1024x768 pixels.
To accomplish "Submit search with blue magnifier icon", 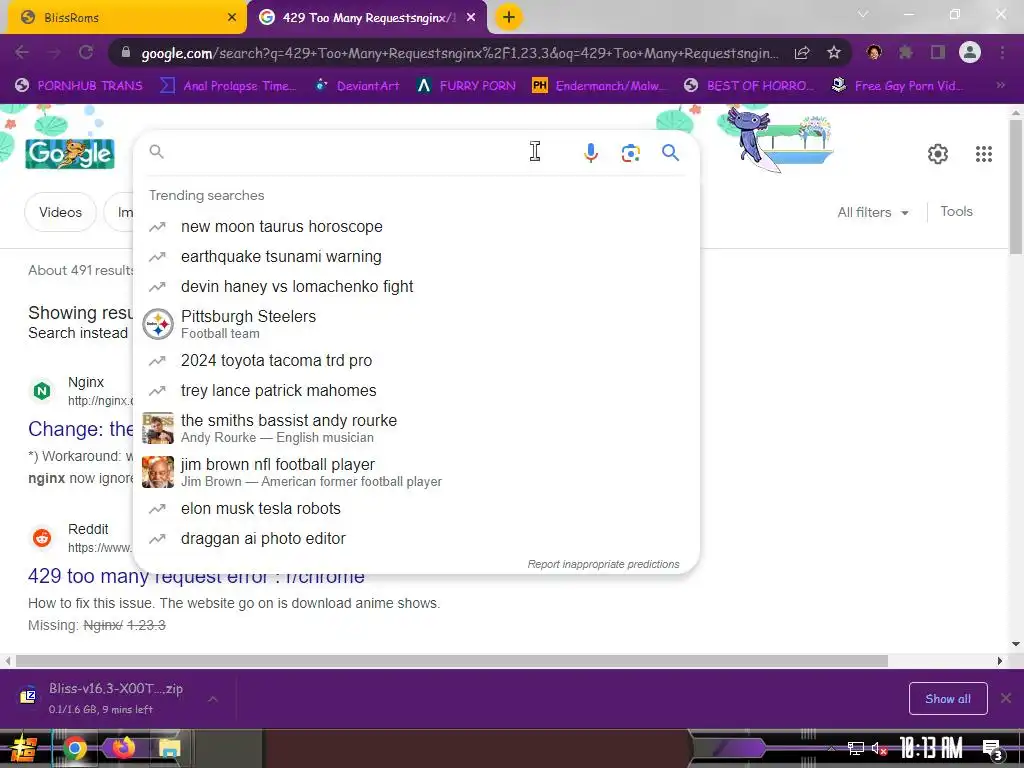I will [x=670, y=153].
